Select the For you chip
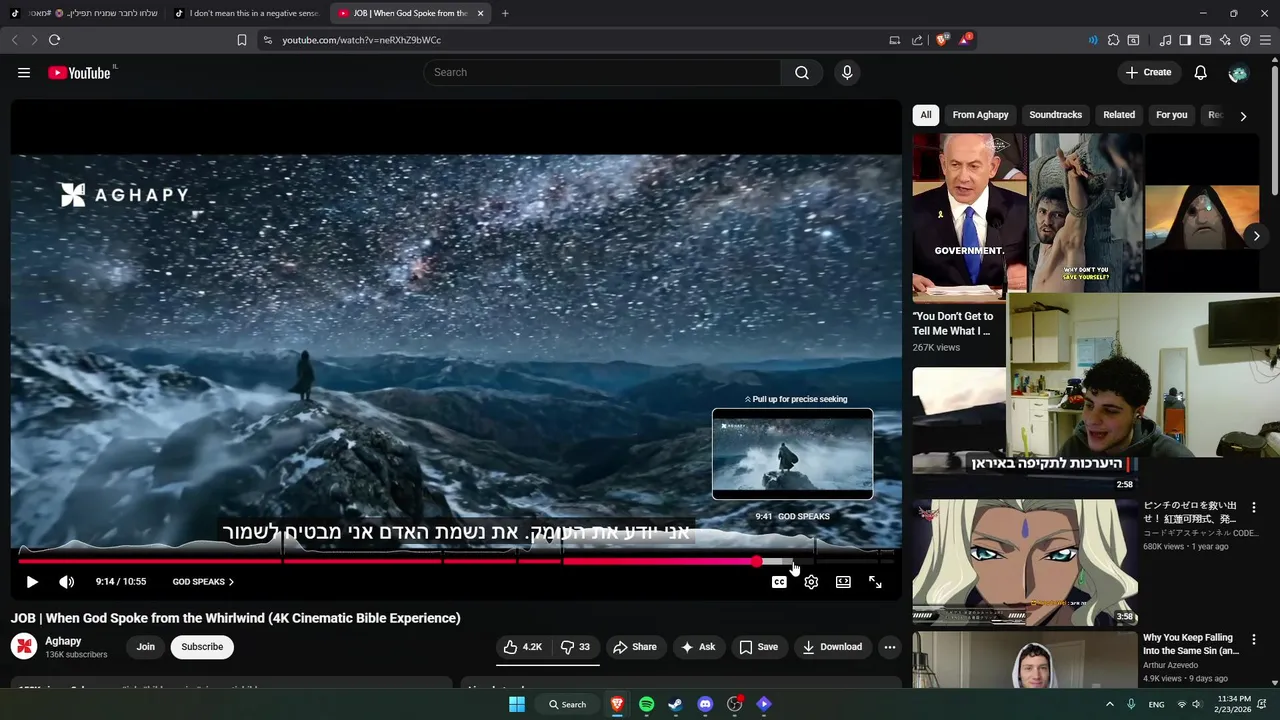This screenshot has width=1280, height=720. pyautogui.click(x=1171, y=115)
